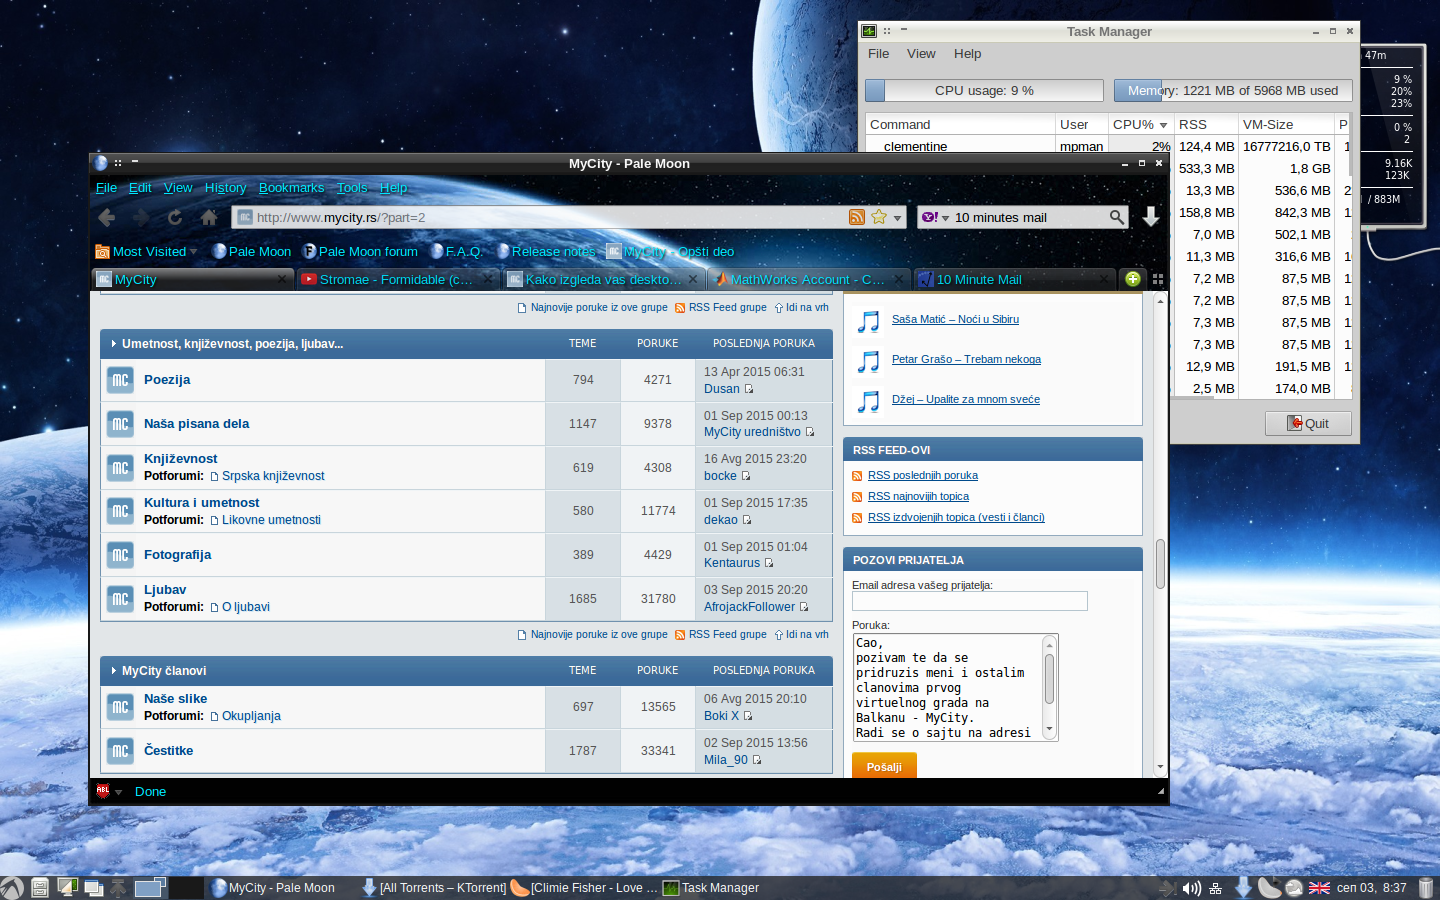
Task: Open Task Manager's Help menu
Action: [967, 54]
